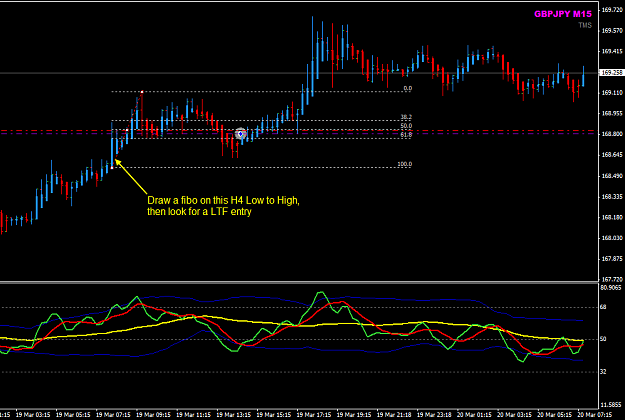Viewport: 625px width, 420px height.
Task: Click the 80.9065 indicator scale value
Action: coord(611,287)
